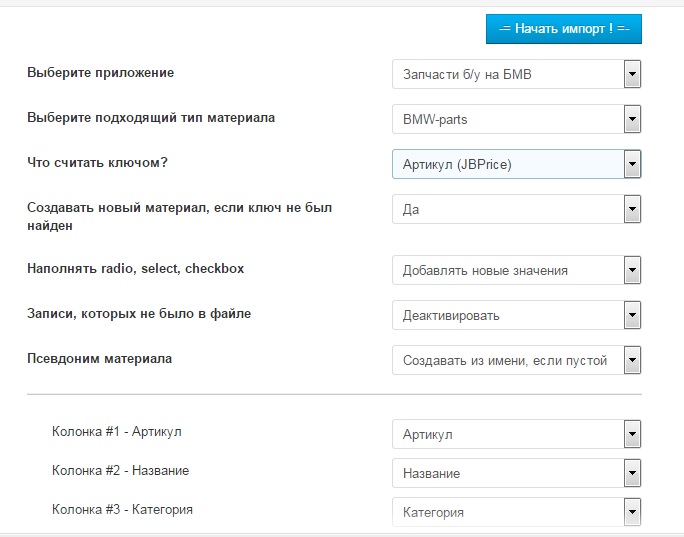684x537 pixels.
Task: Click the 'Записи, которых не было в файле' label
Action: pyautogui.click(x=139, y=313)
